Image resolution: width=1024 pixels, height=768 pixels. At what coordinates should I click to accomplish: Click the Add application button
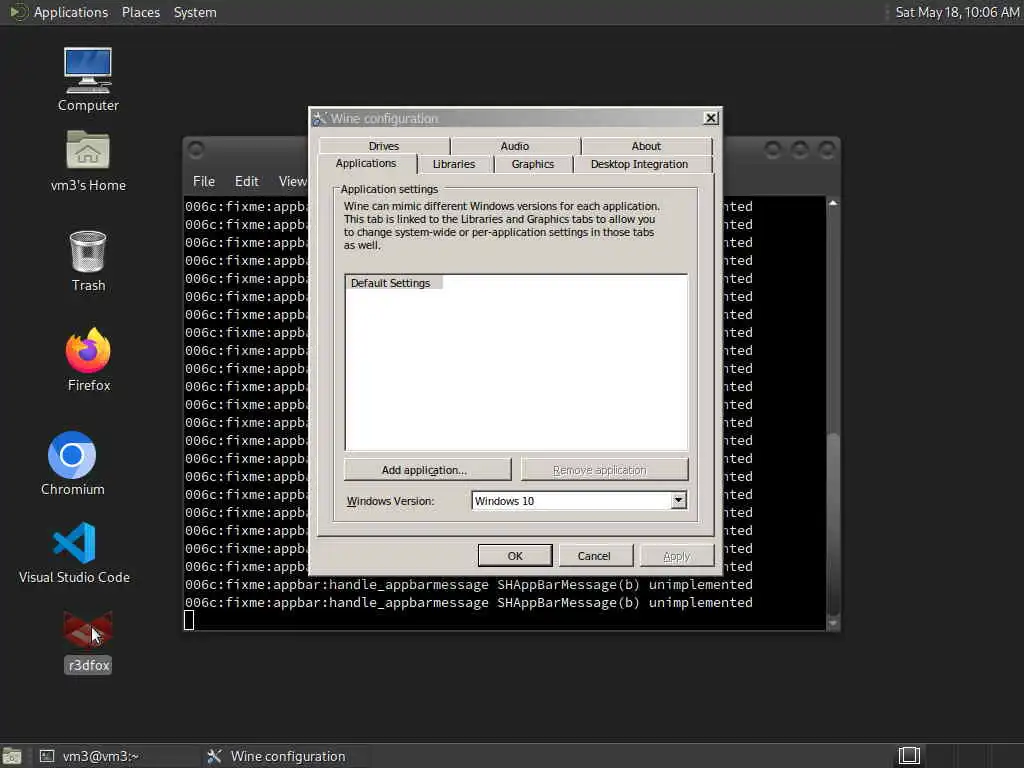click(427, 470)
